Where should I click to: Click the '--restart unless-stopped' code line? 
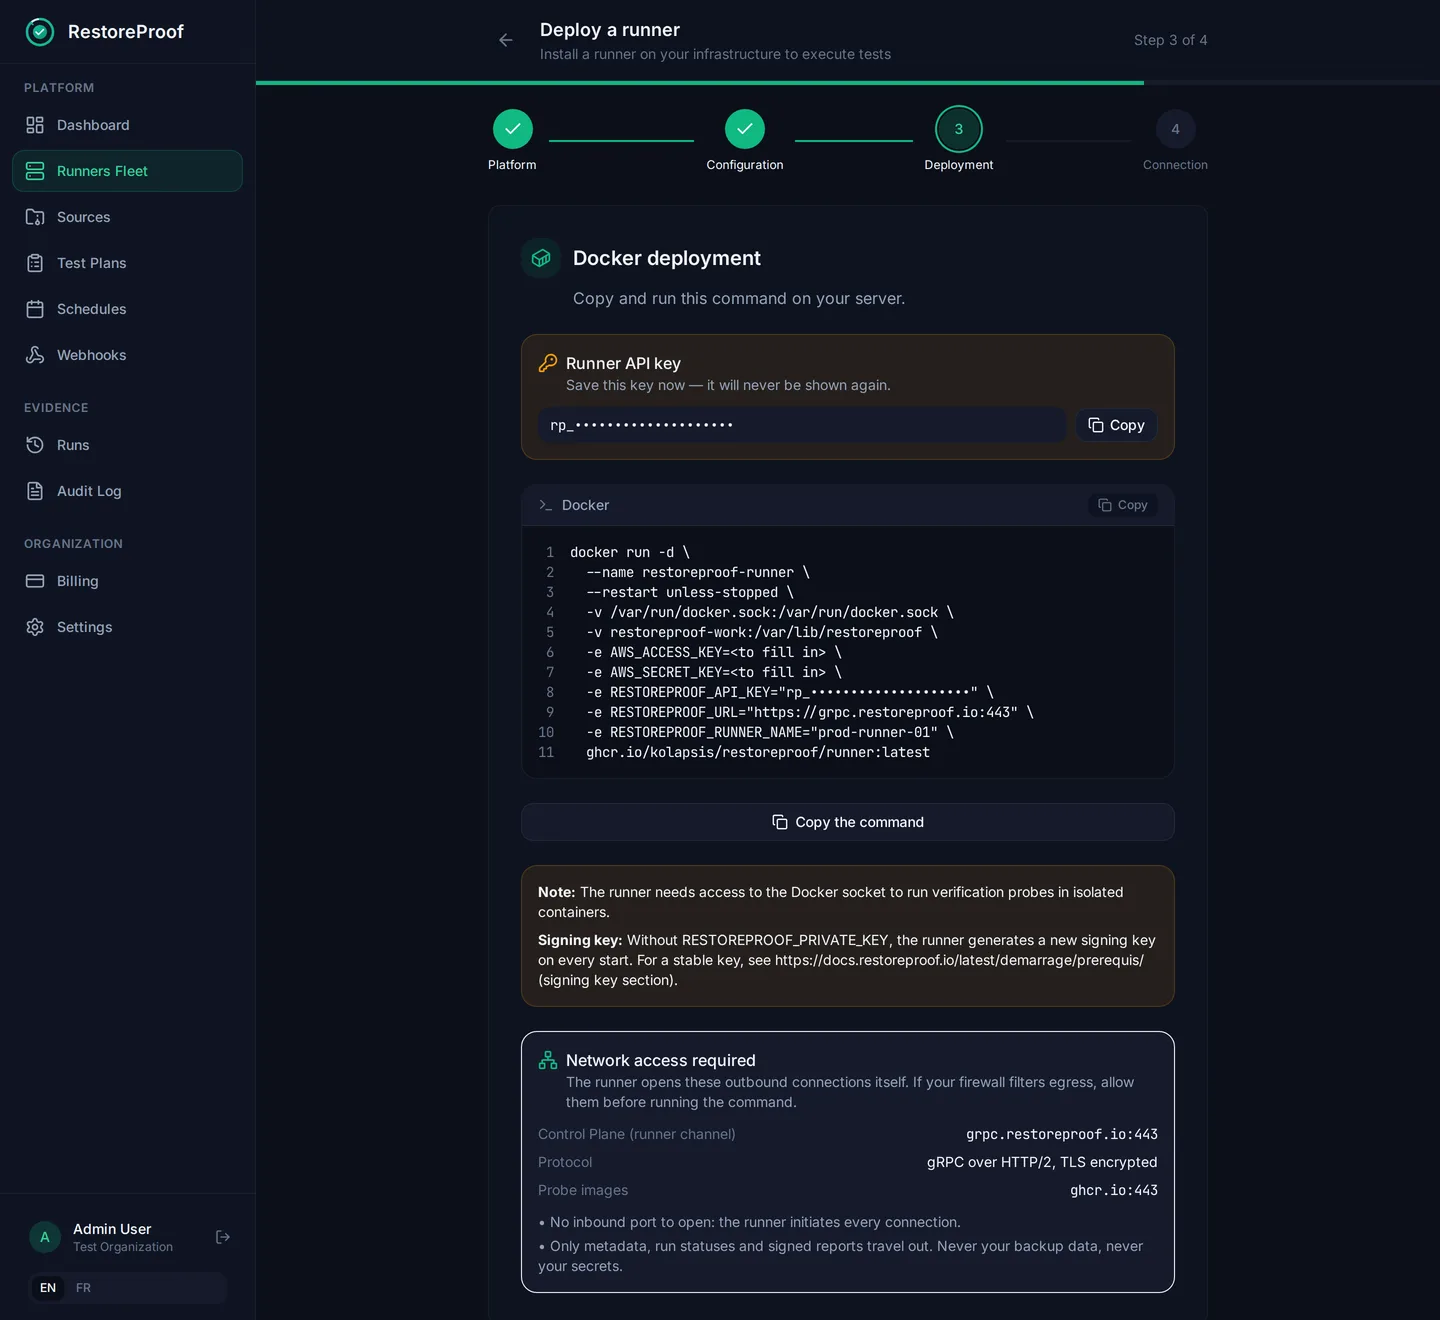690,592
